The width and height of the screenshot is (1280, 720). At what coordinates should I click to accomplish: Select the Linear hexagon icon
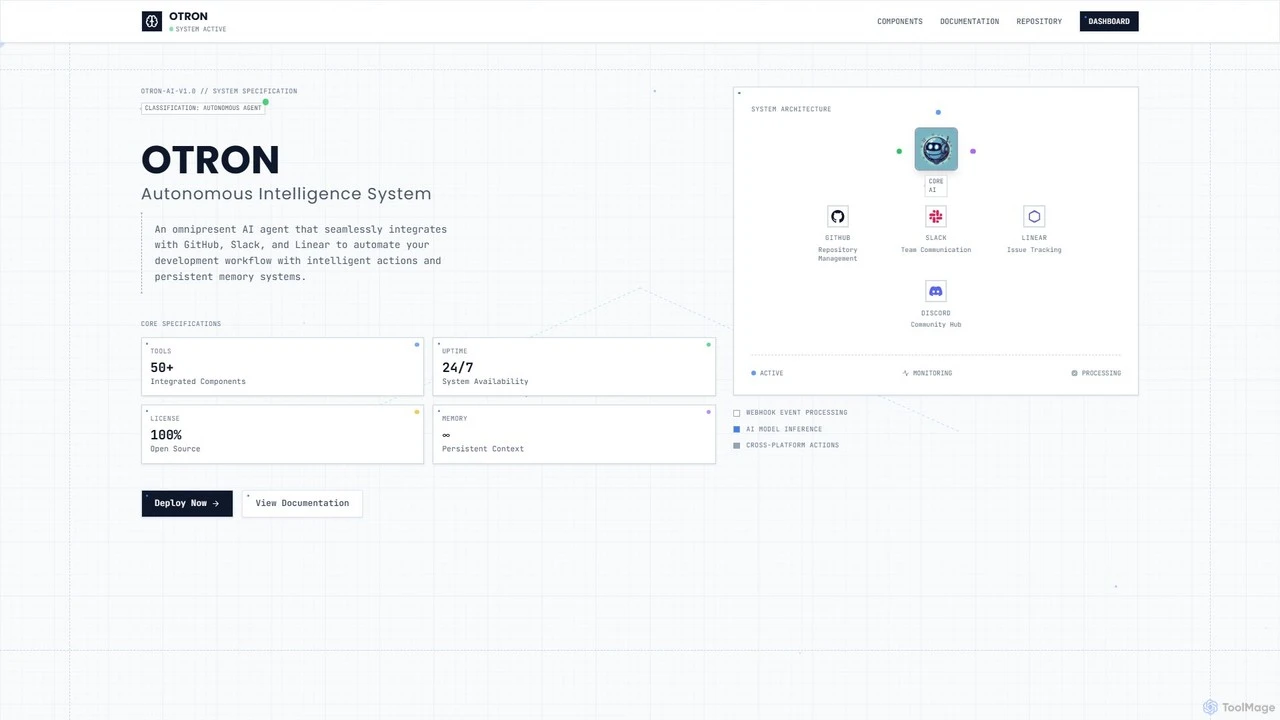pos(1034,216)
